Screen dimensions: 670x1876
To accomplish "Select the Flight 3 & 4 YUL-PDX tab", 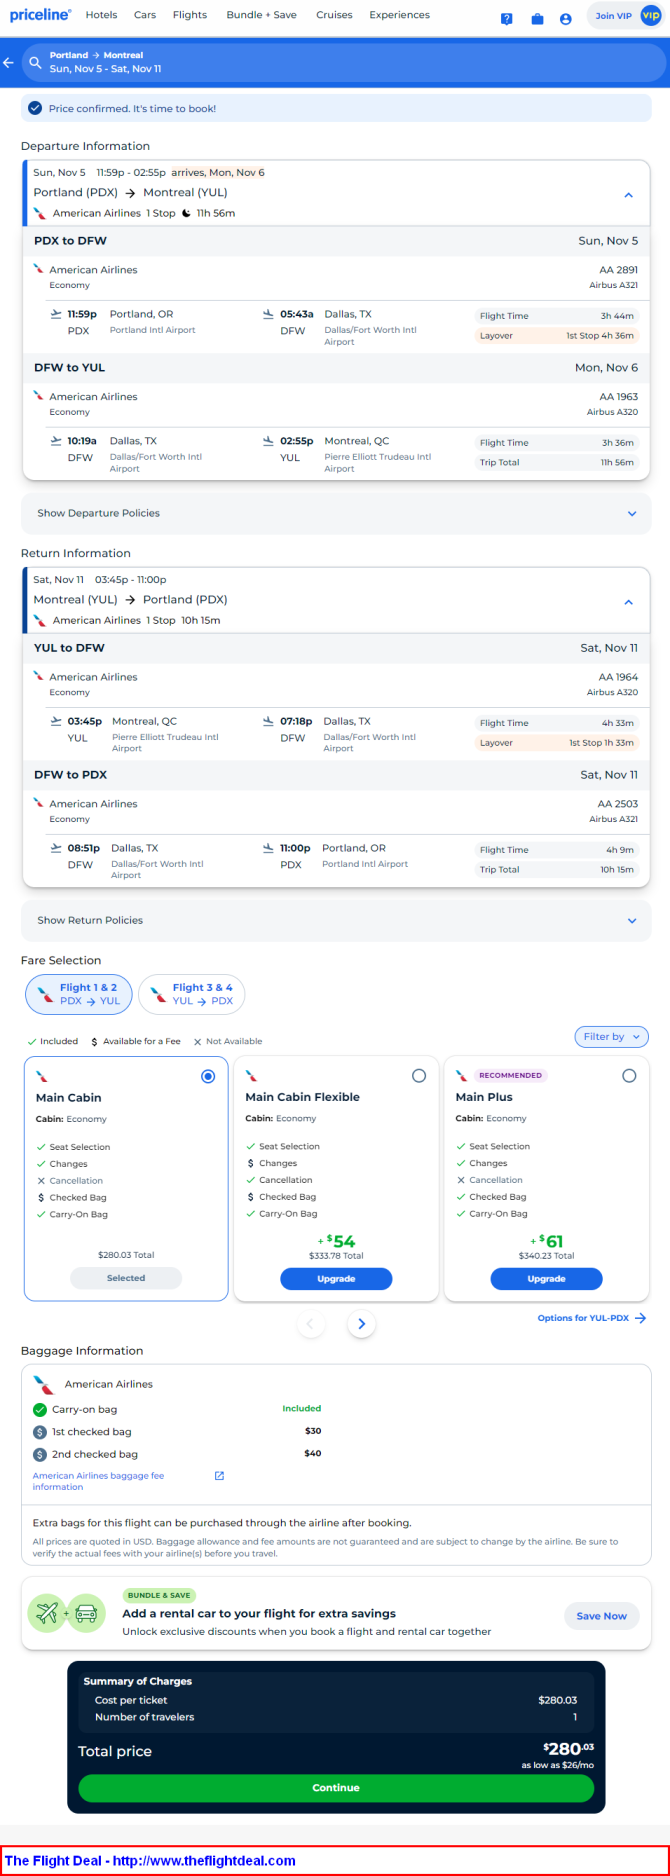I will tap(191, 994).
